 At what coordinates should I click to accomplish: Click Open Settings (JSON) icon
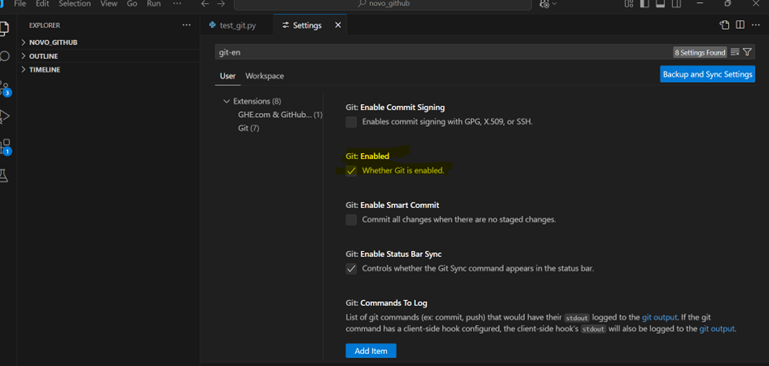pos(724,25)
